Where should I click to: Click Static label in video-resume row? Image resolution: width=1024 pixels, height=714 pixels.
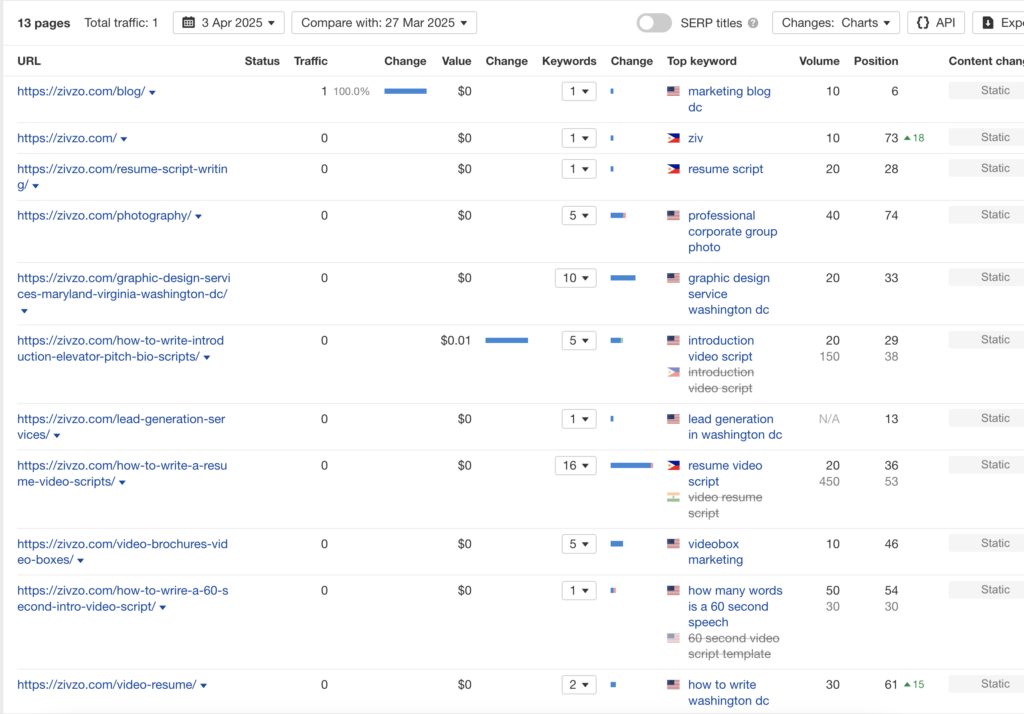[995, 684]
